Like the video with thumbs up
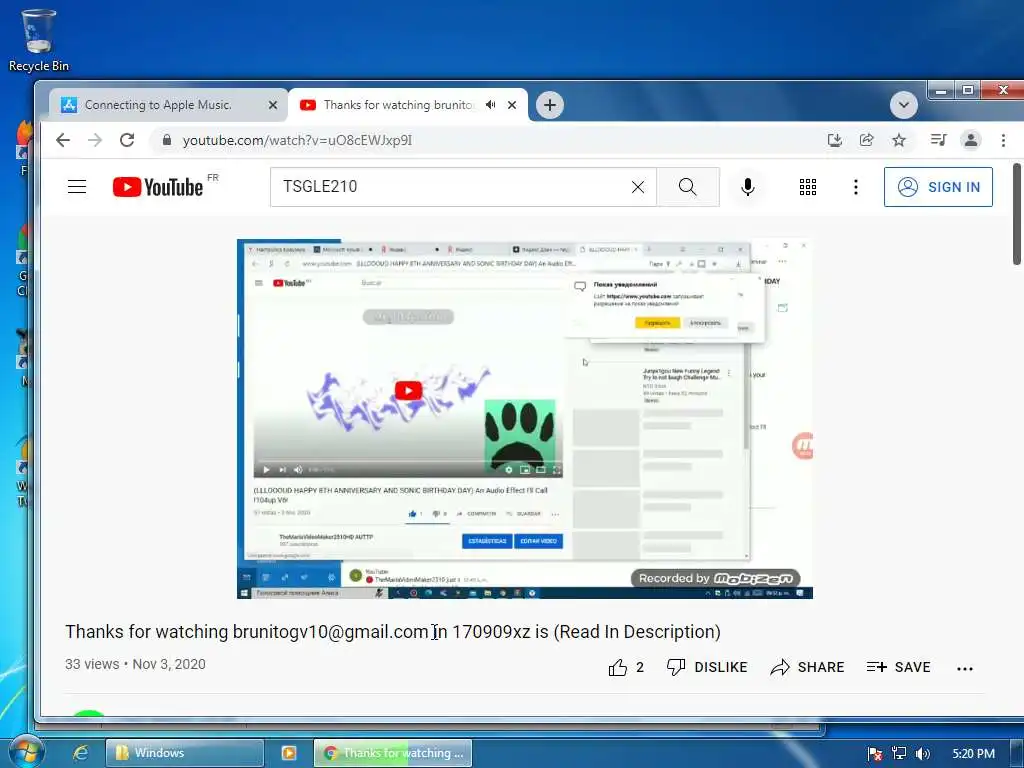 626,667
